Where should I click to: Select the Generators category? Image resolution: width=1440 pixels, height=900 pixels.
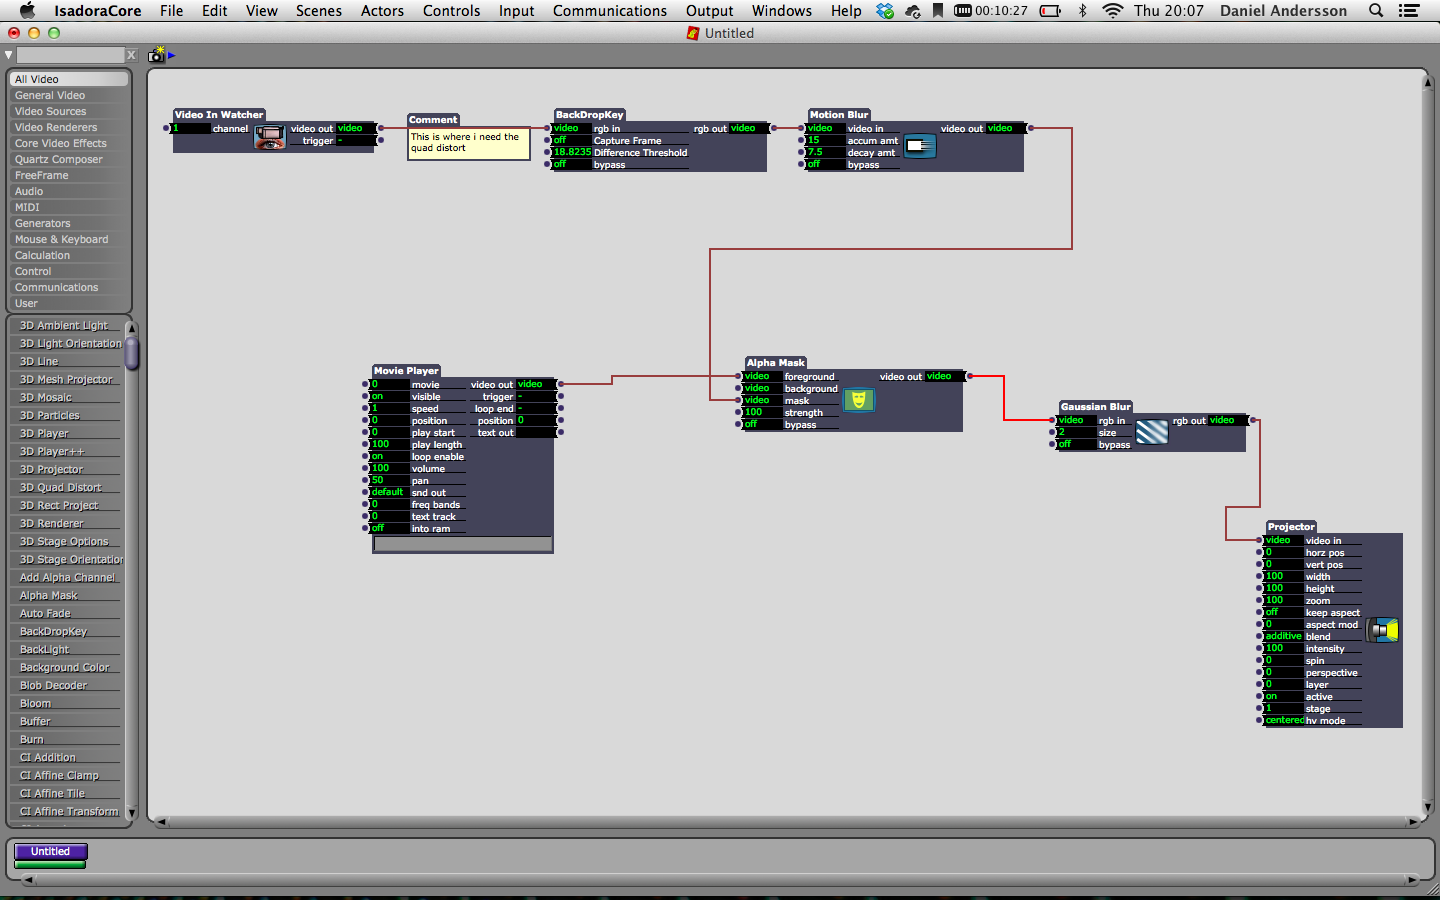70,223
